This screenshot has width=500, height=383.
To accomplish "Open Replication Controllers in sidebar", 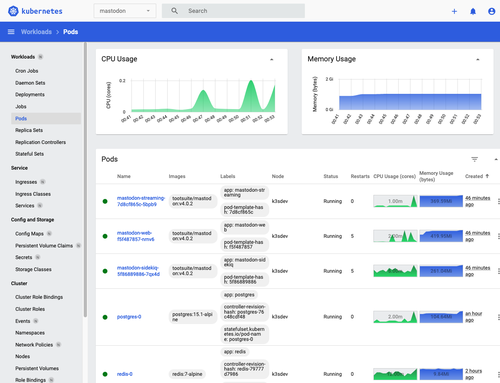I will pyautogui.click(x=40, y=142).
